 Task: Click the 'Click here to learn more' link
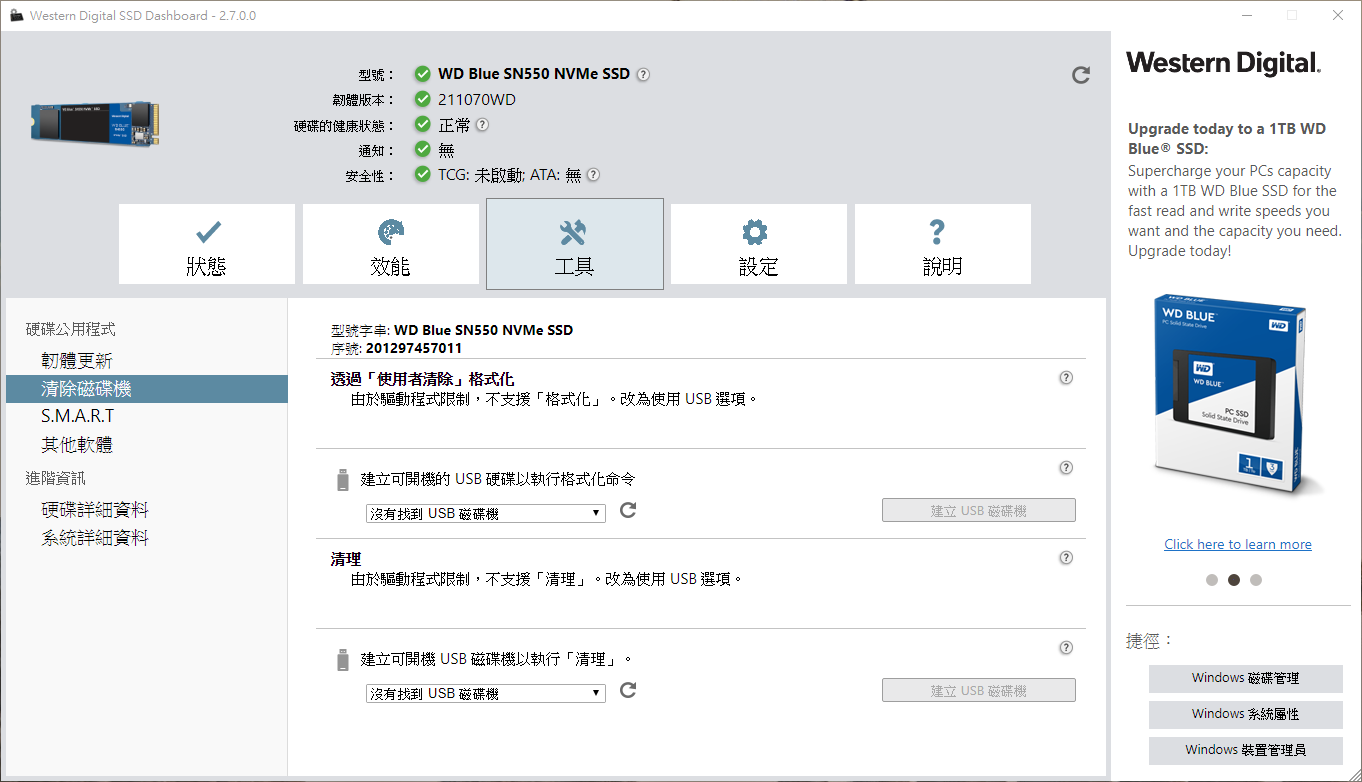pos(1238,545)
